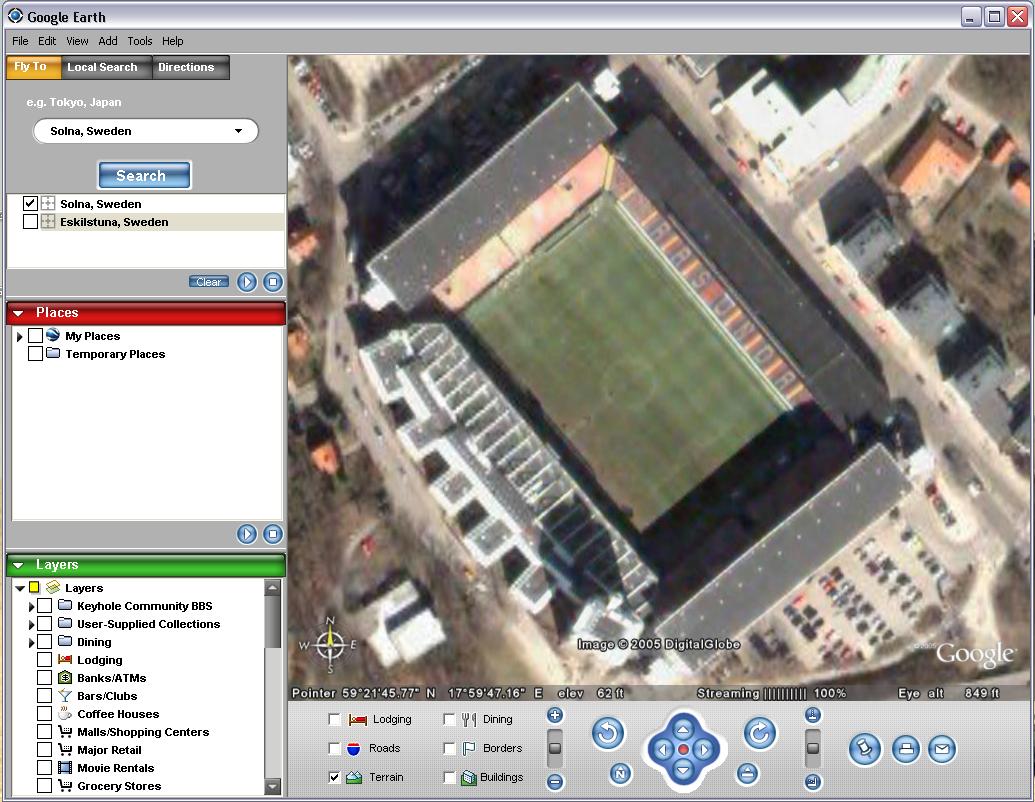Pan the map left with the left arrow

(x=663, y=749)
